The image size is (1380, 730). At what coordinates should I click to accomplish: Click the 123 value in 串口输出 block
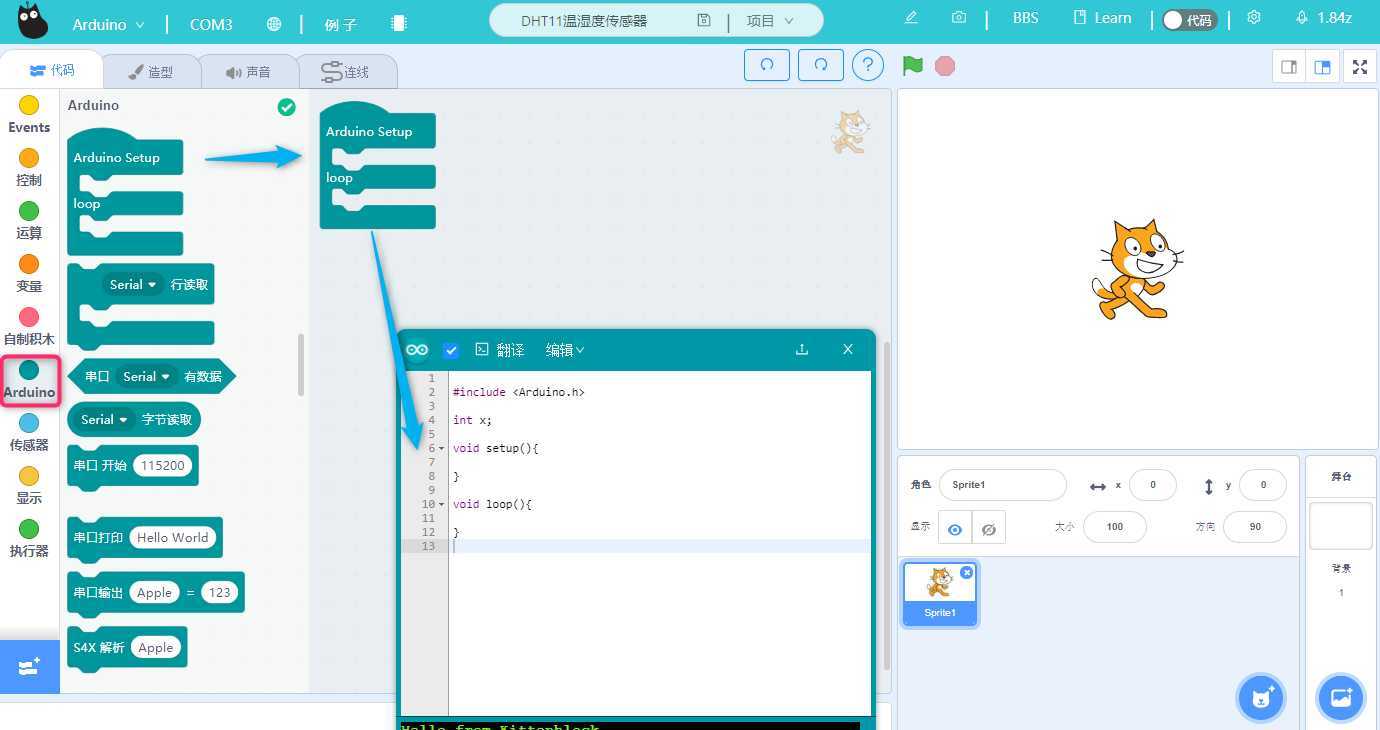[220, 592]
